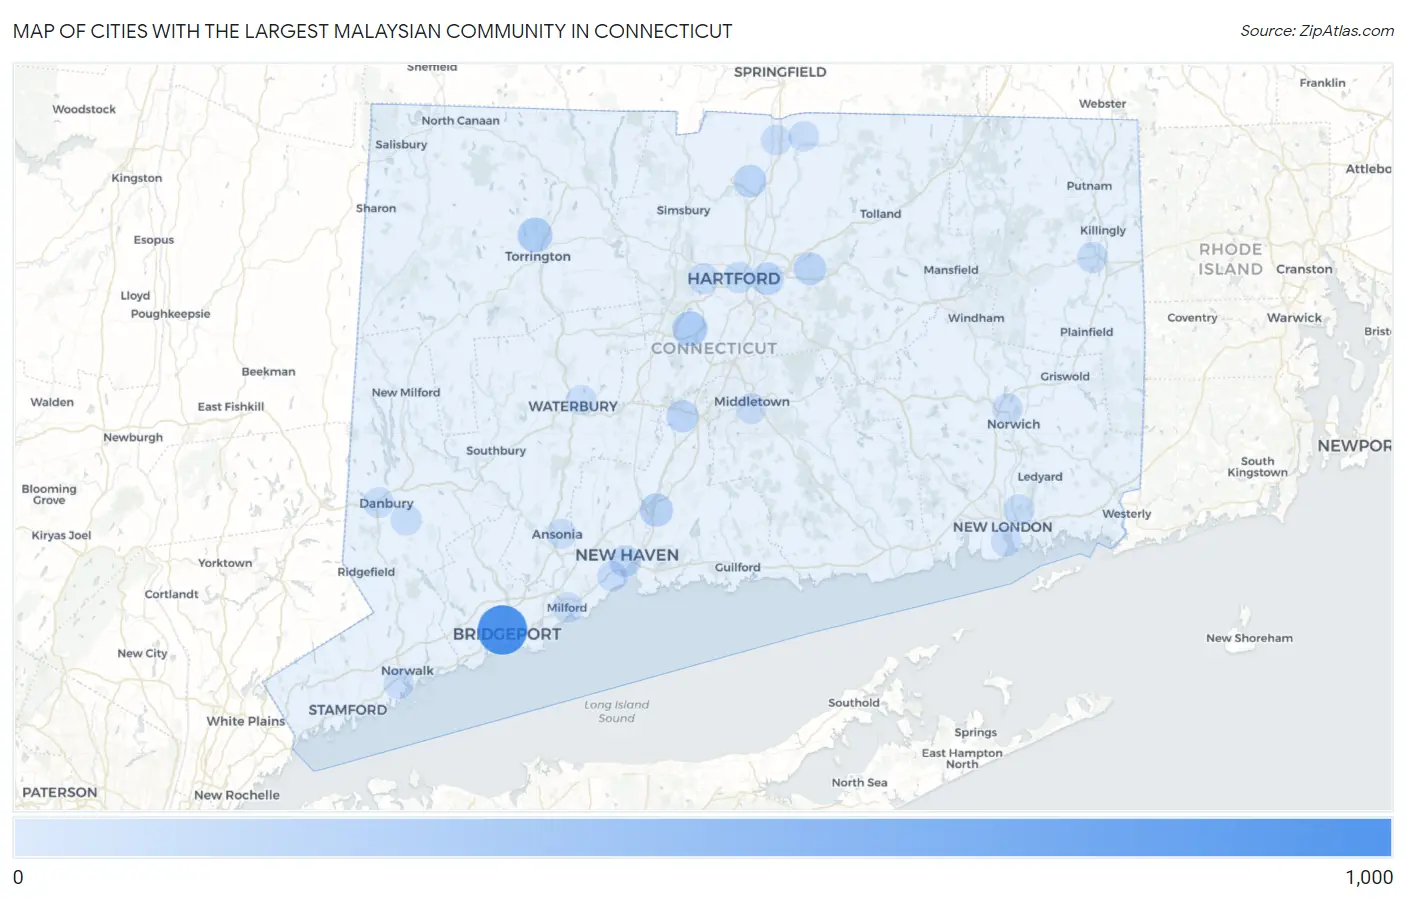Click the legend maximum value 1,000
This screenshot has height=899, width=1406.
tap(1369, 877)
